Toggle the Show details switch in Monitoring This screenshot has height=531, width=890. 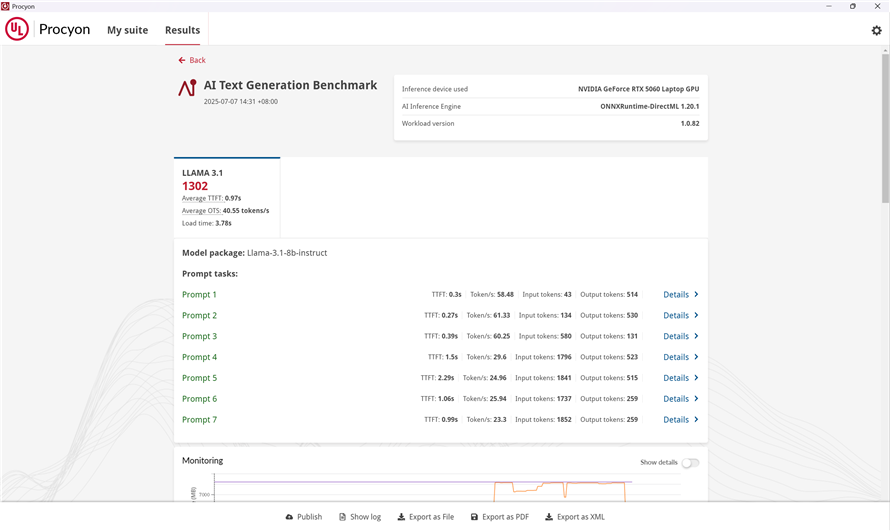click(690, 463)
